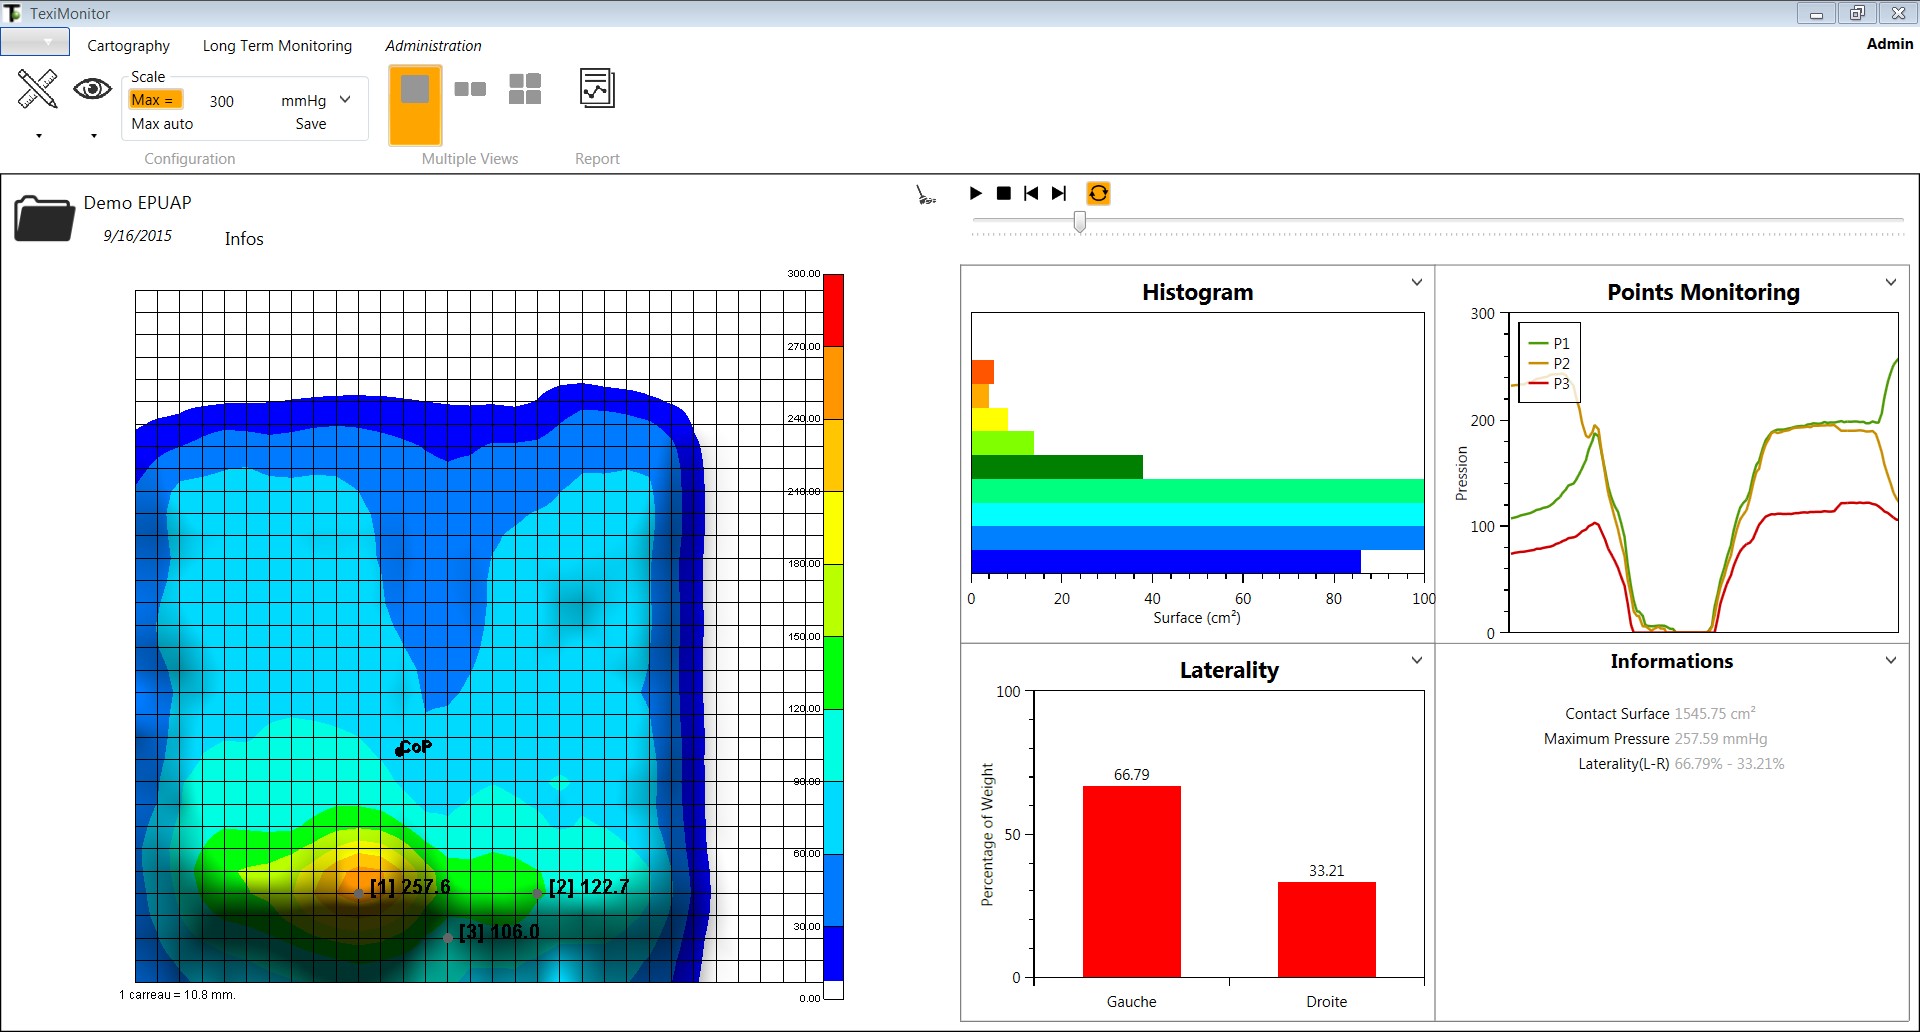Click the Gauche laterality bar

(1131, 881)
